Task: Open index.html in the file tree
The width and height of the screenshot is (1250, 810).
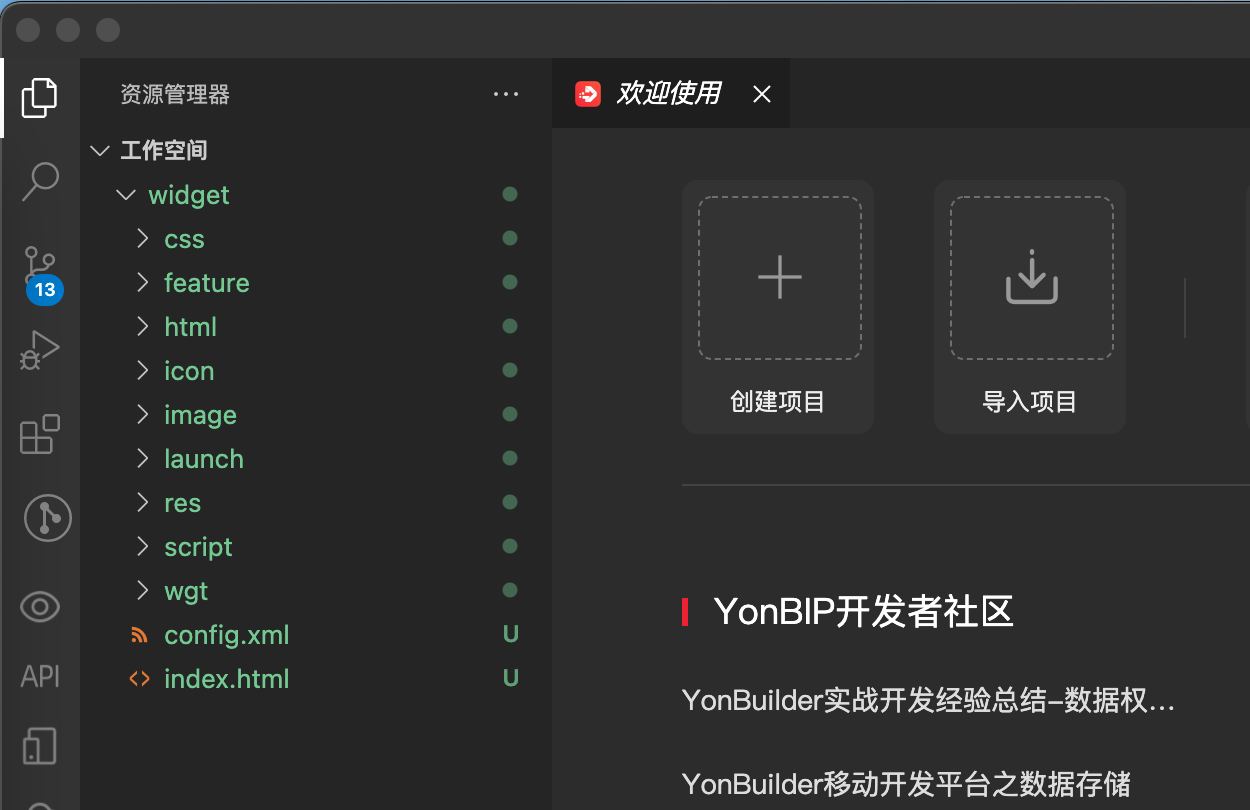Action: [226, 679]
